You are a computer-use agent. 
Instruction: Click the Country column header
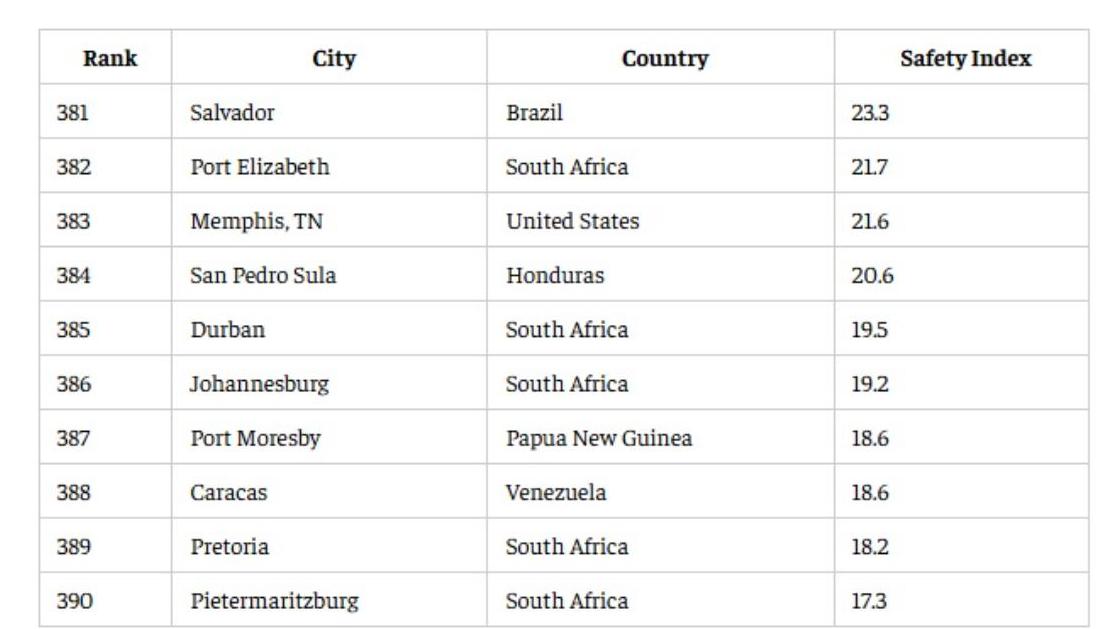tap(664, 58)
